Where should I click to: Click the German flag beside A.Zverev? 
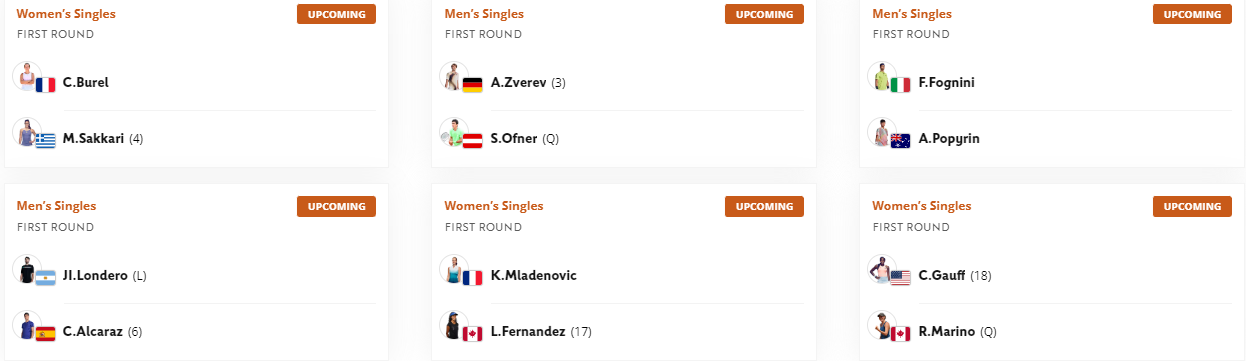tap(473, 86)
